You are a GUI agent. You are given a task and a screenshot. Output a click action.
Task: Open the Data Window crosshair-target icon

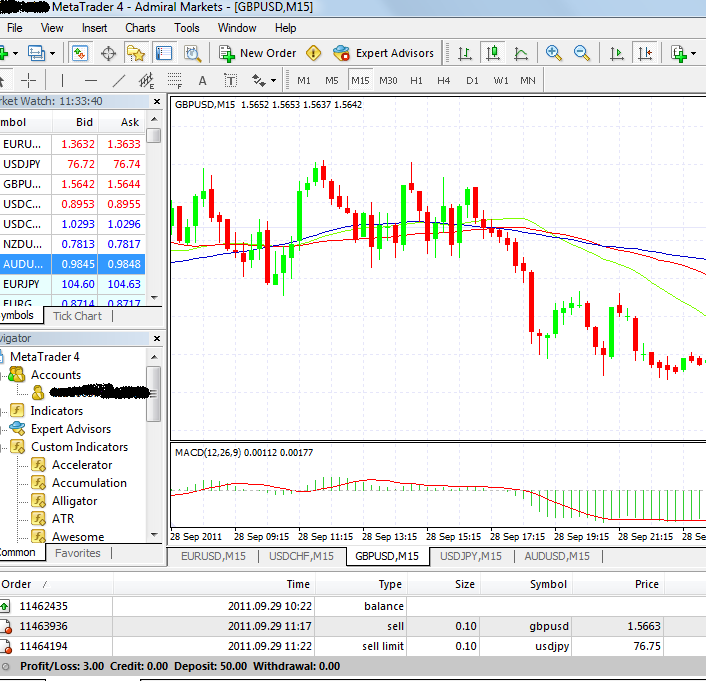pos(108,53)
